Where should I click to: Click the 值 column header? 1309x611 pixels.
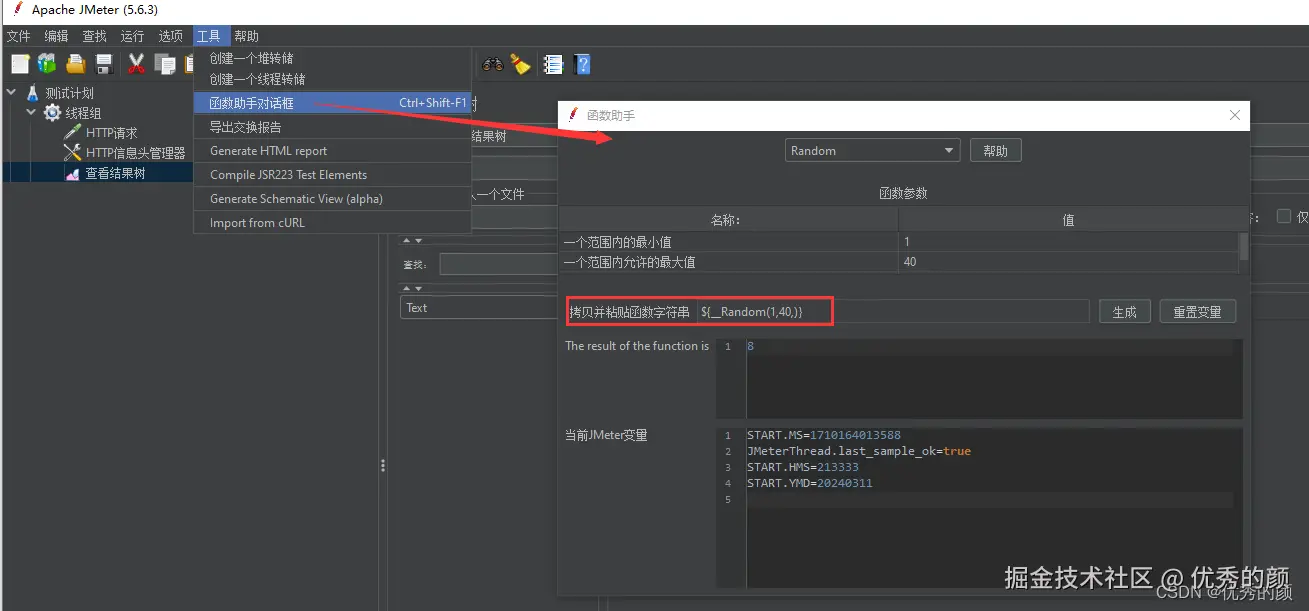(1067, 220)
